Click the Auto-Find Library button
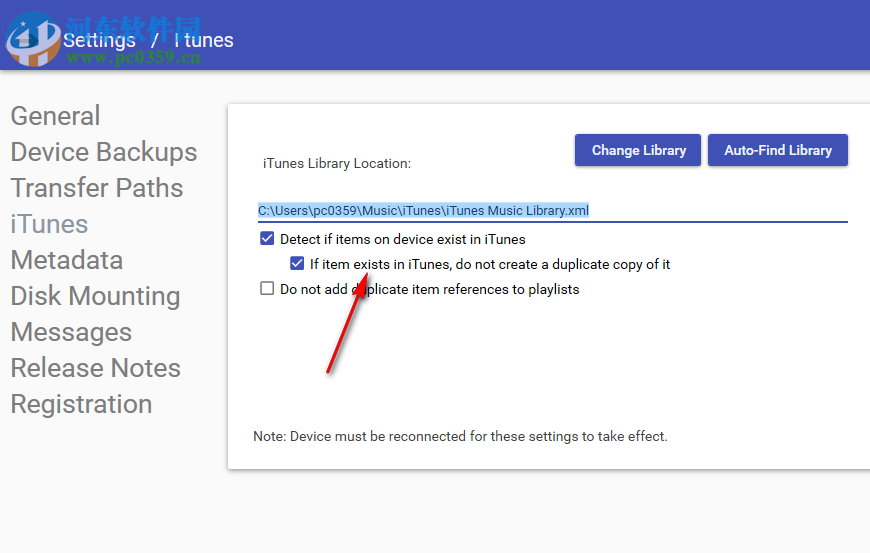 [x=778, y=150]
